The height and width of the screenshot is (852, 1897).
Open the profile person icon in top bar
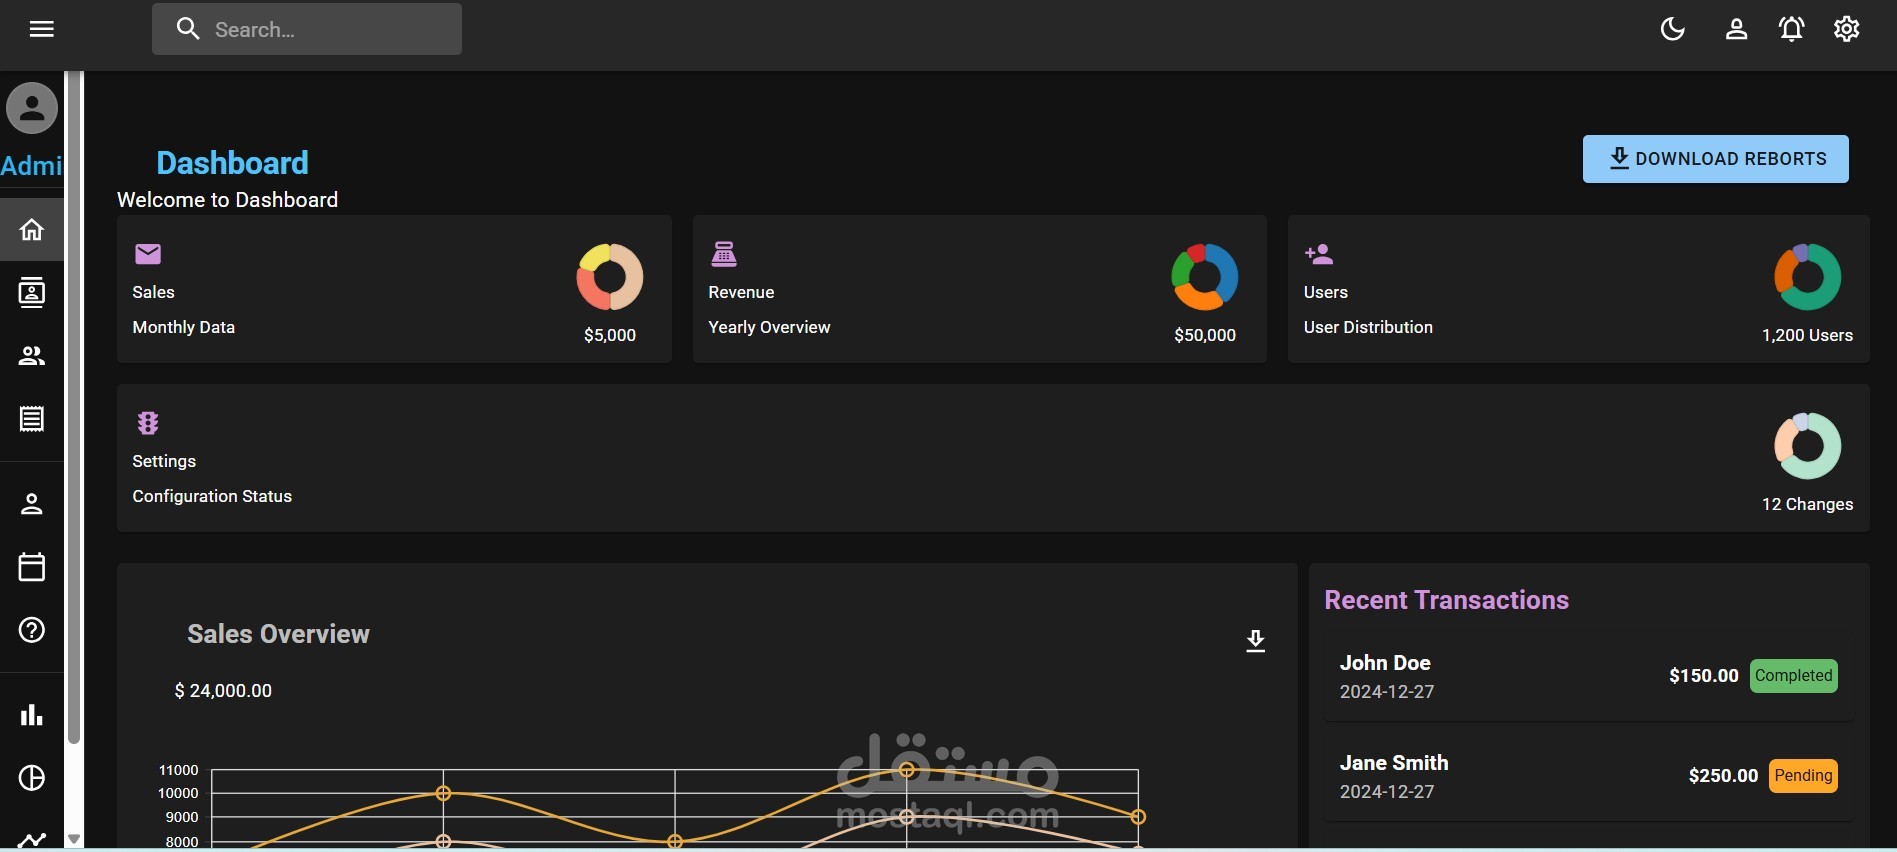pyautogui.click(x=1736, y=29)
